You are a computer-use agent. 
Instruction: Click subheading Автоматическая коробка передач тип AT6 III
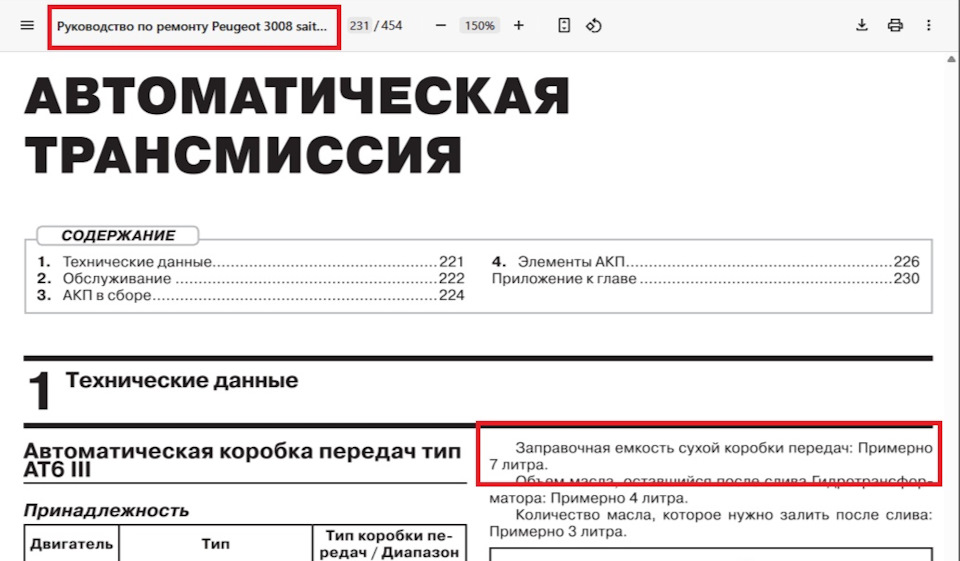click(x=242, y=460)
